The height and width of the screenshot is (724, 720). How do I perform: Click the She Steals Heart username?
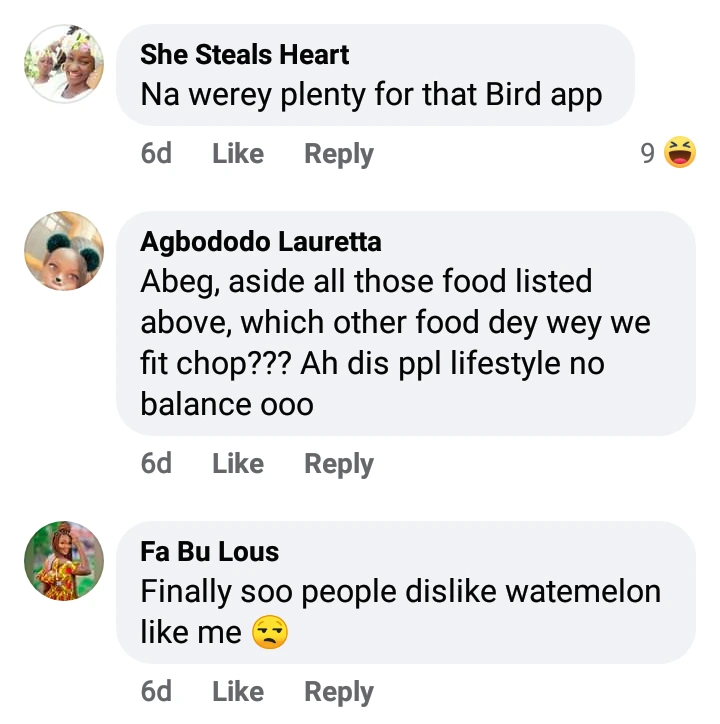245,54
